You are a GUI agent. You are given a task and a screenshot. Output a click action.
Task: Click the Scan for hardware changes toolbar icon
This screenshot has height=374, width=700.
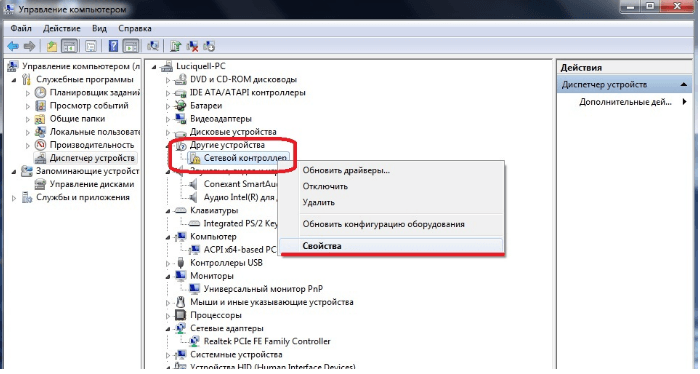pyautogui.click(x=153, y=46)
